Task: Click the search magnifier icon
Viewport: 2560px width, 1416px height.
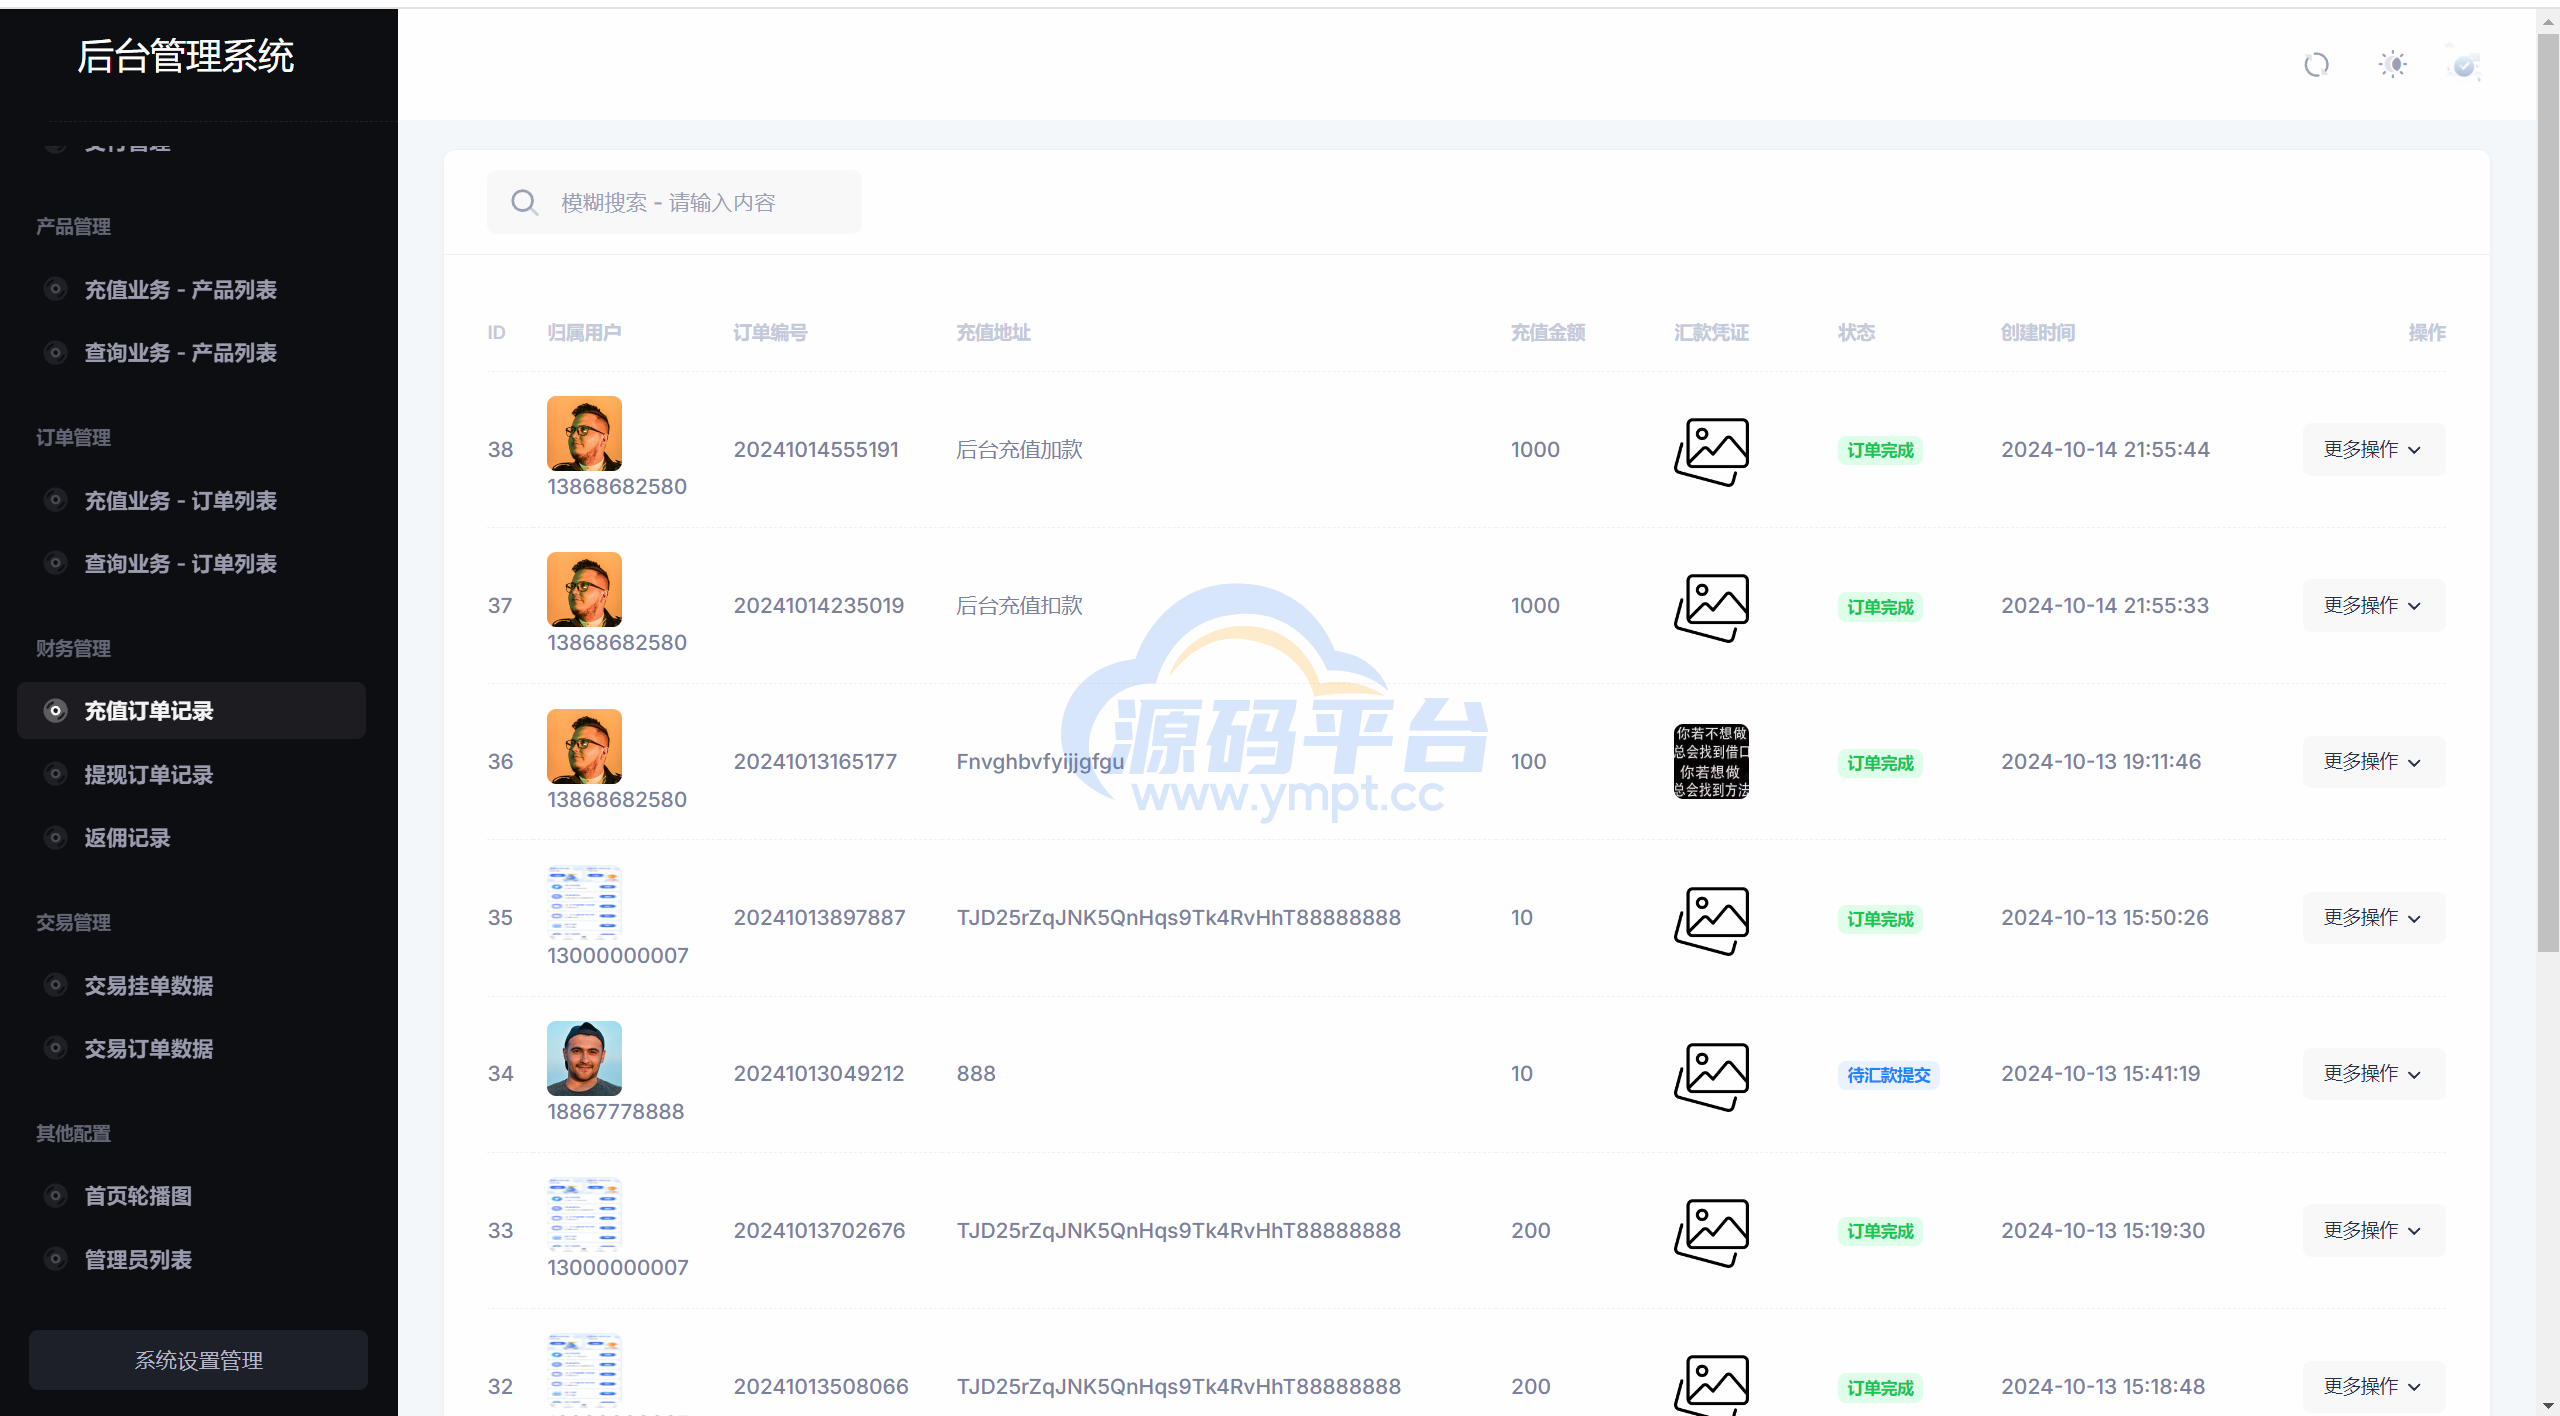Action: (524, 203)
